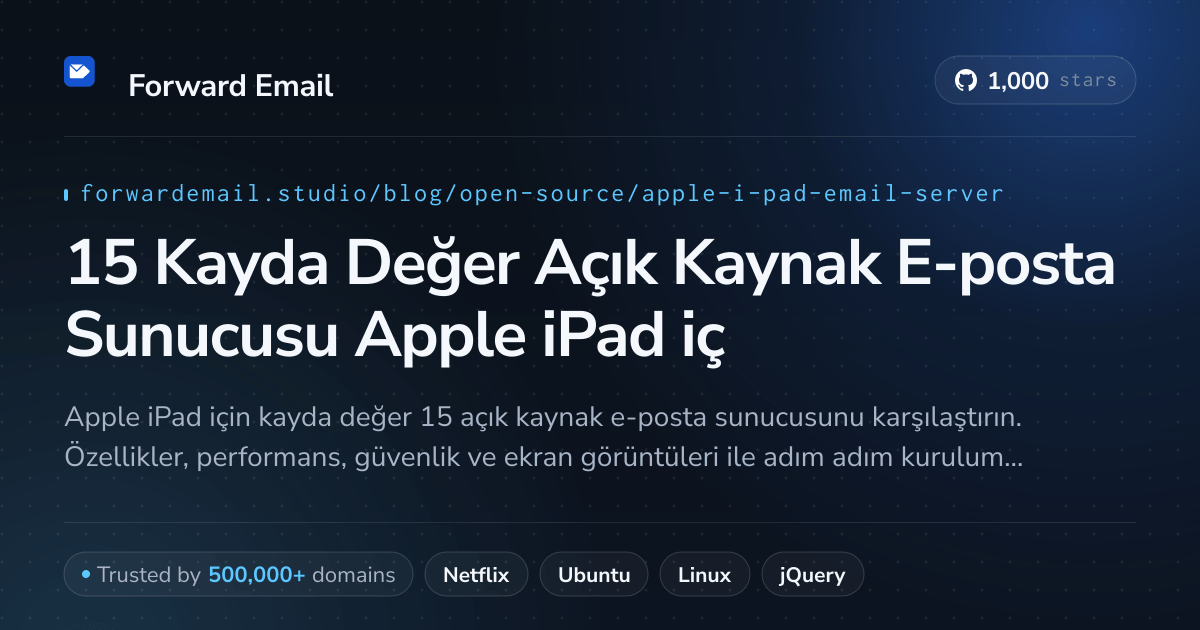Click the Trusted by 500,000+ domains pill
The width and height of the screenshot is (1200, 630).
(x=238, y=575)
